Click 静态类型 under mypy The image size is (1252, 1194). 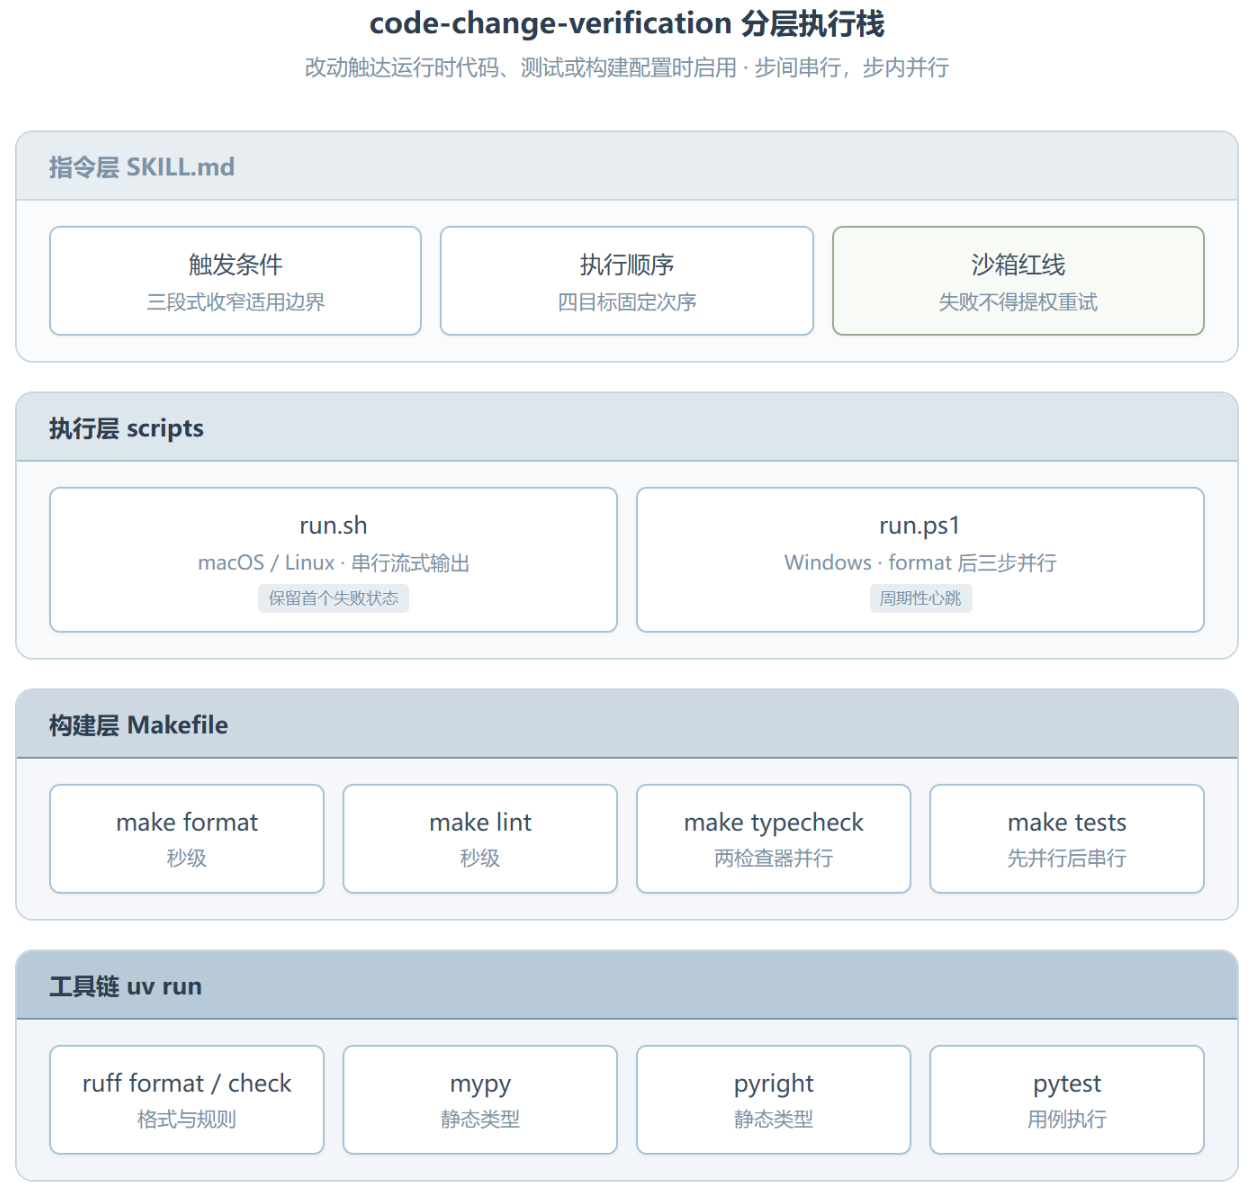pyautogui.click(x=480, y=1119)
